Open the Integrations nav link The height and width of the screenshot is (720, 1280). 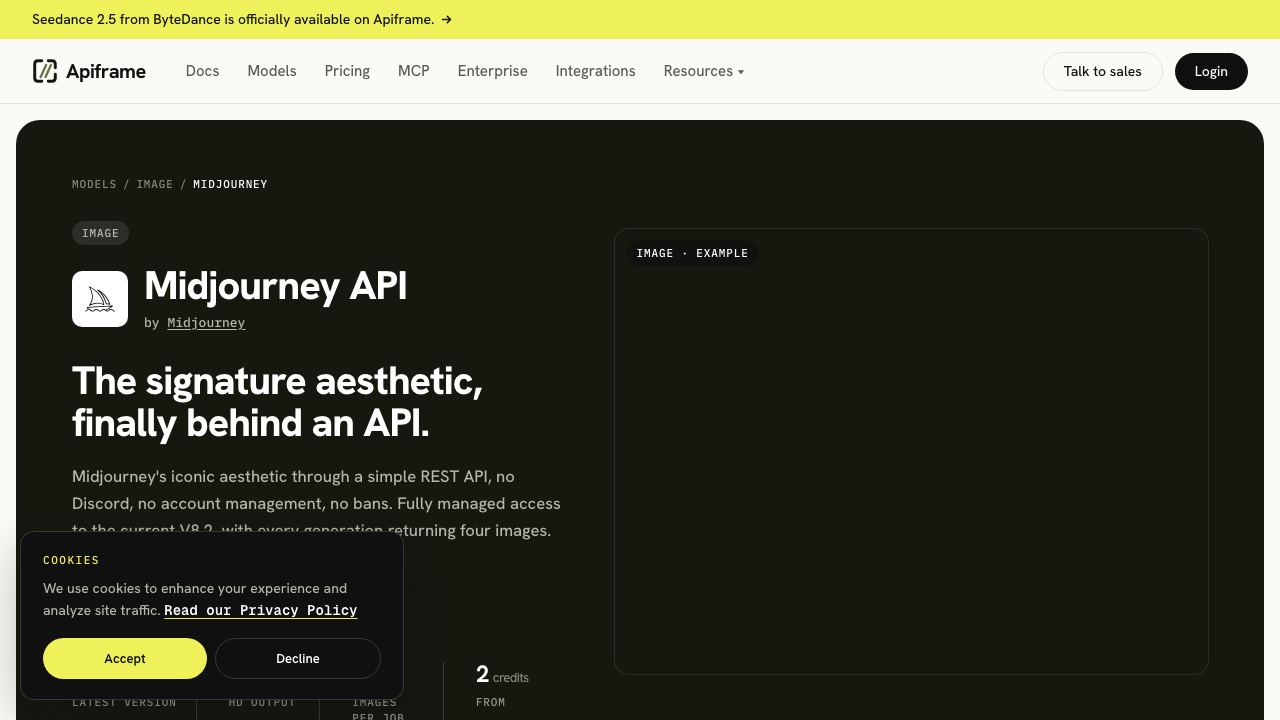tap(595, 71)
